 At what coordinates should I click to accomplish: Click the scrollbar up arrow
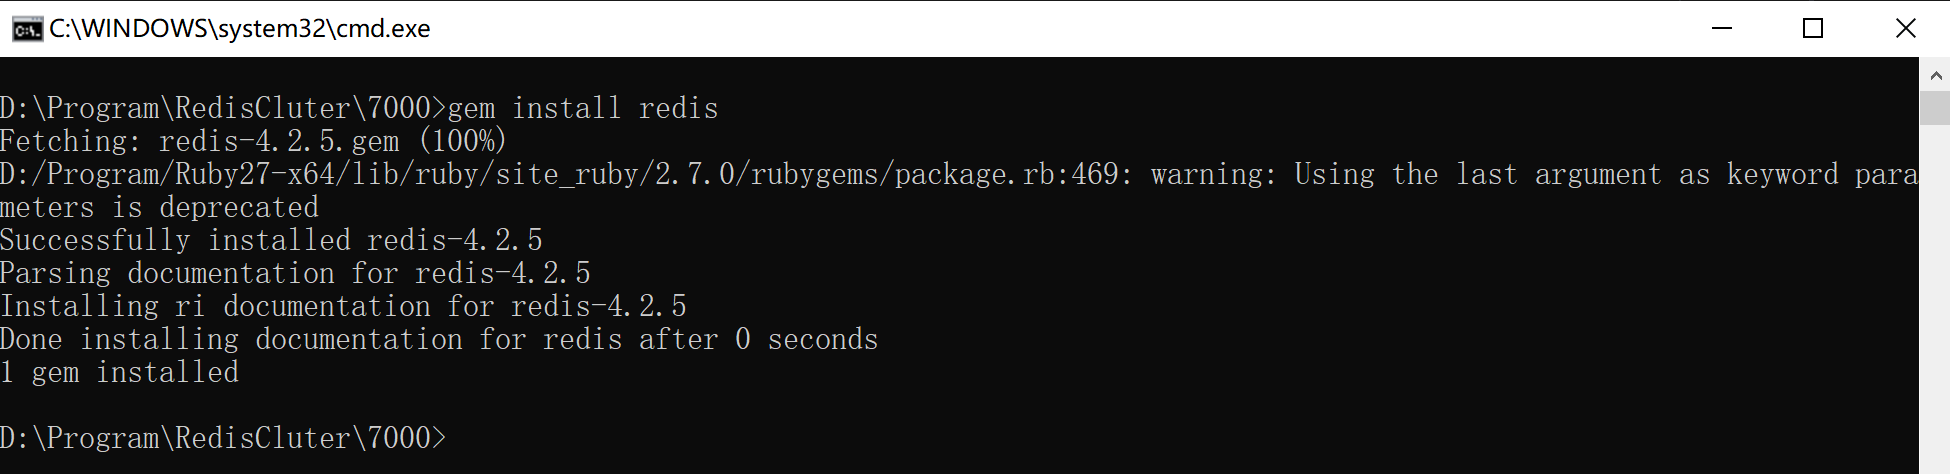[x=1935, y=75]
